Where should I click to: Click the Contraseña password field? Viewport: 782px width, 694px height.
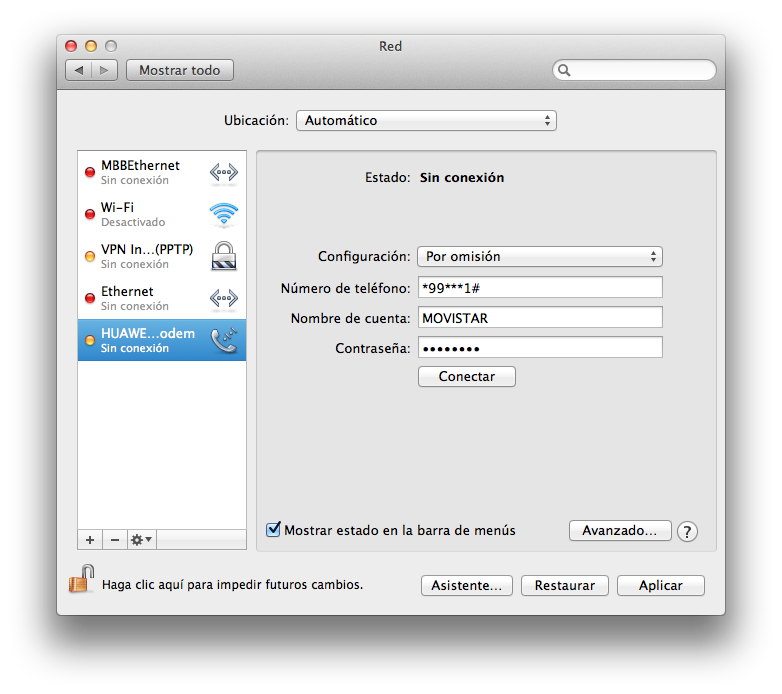tap(540, 347)
